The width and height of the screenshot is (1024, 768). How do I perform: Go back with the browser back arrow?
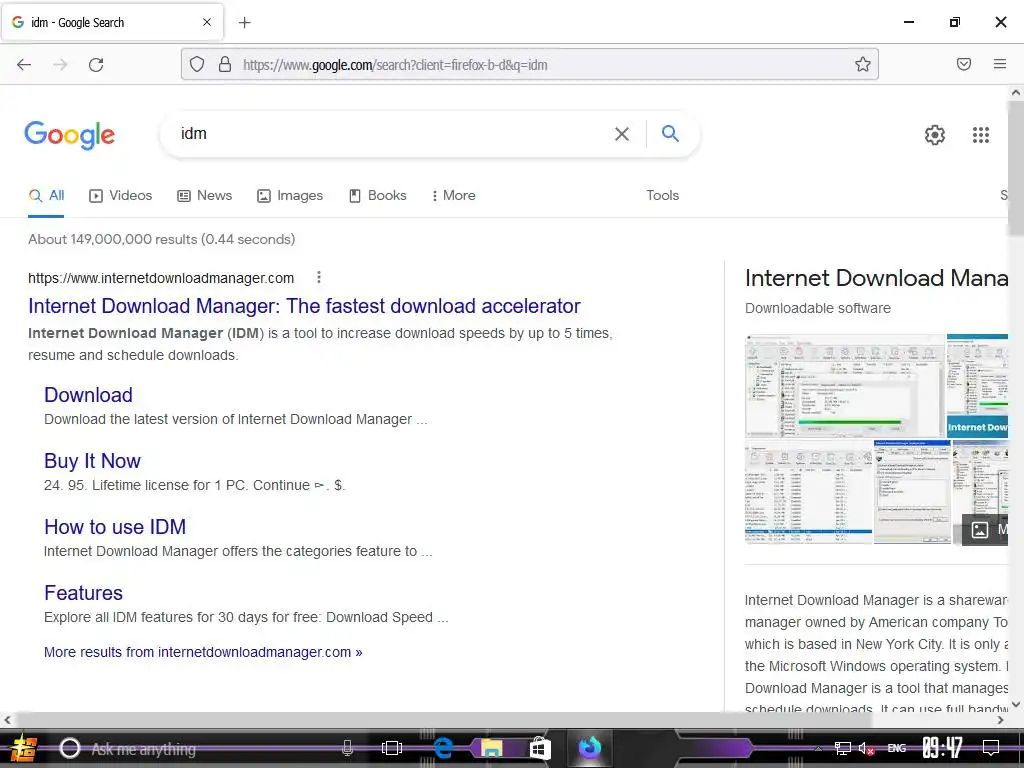(x=24, y=64)
